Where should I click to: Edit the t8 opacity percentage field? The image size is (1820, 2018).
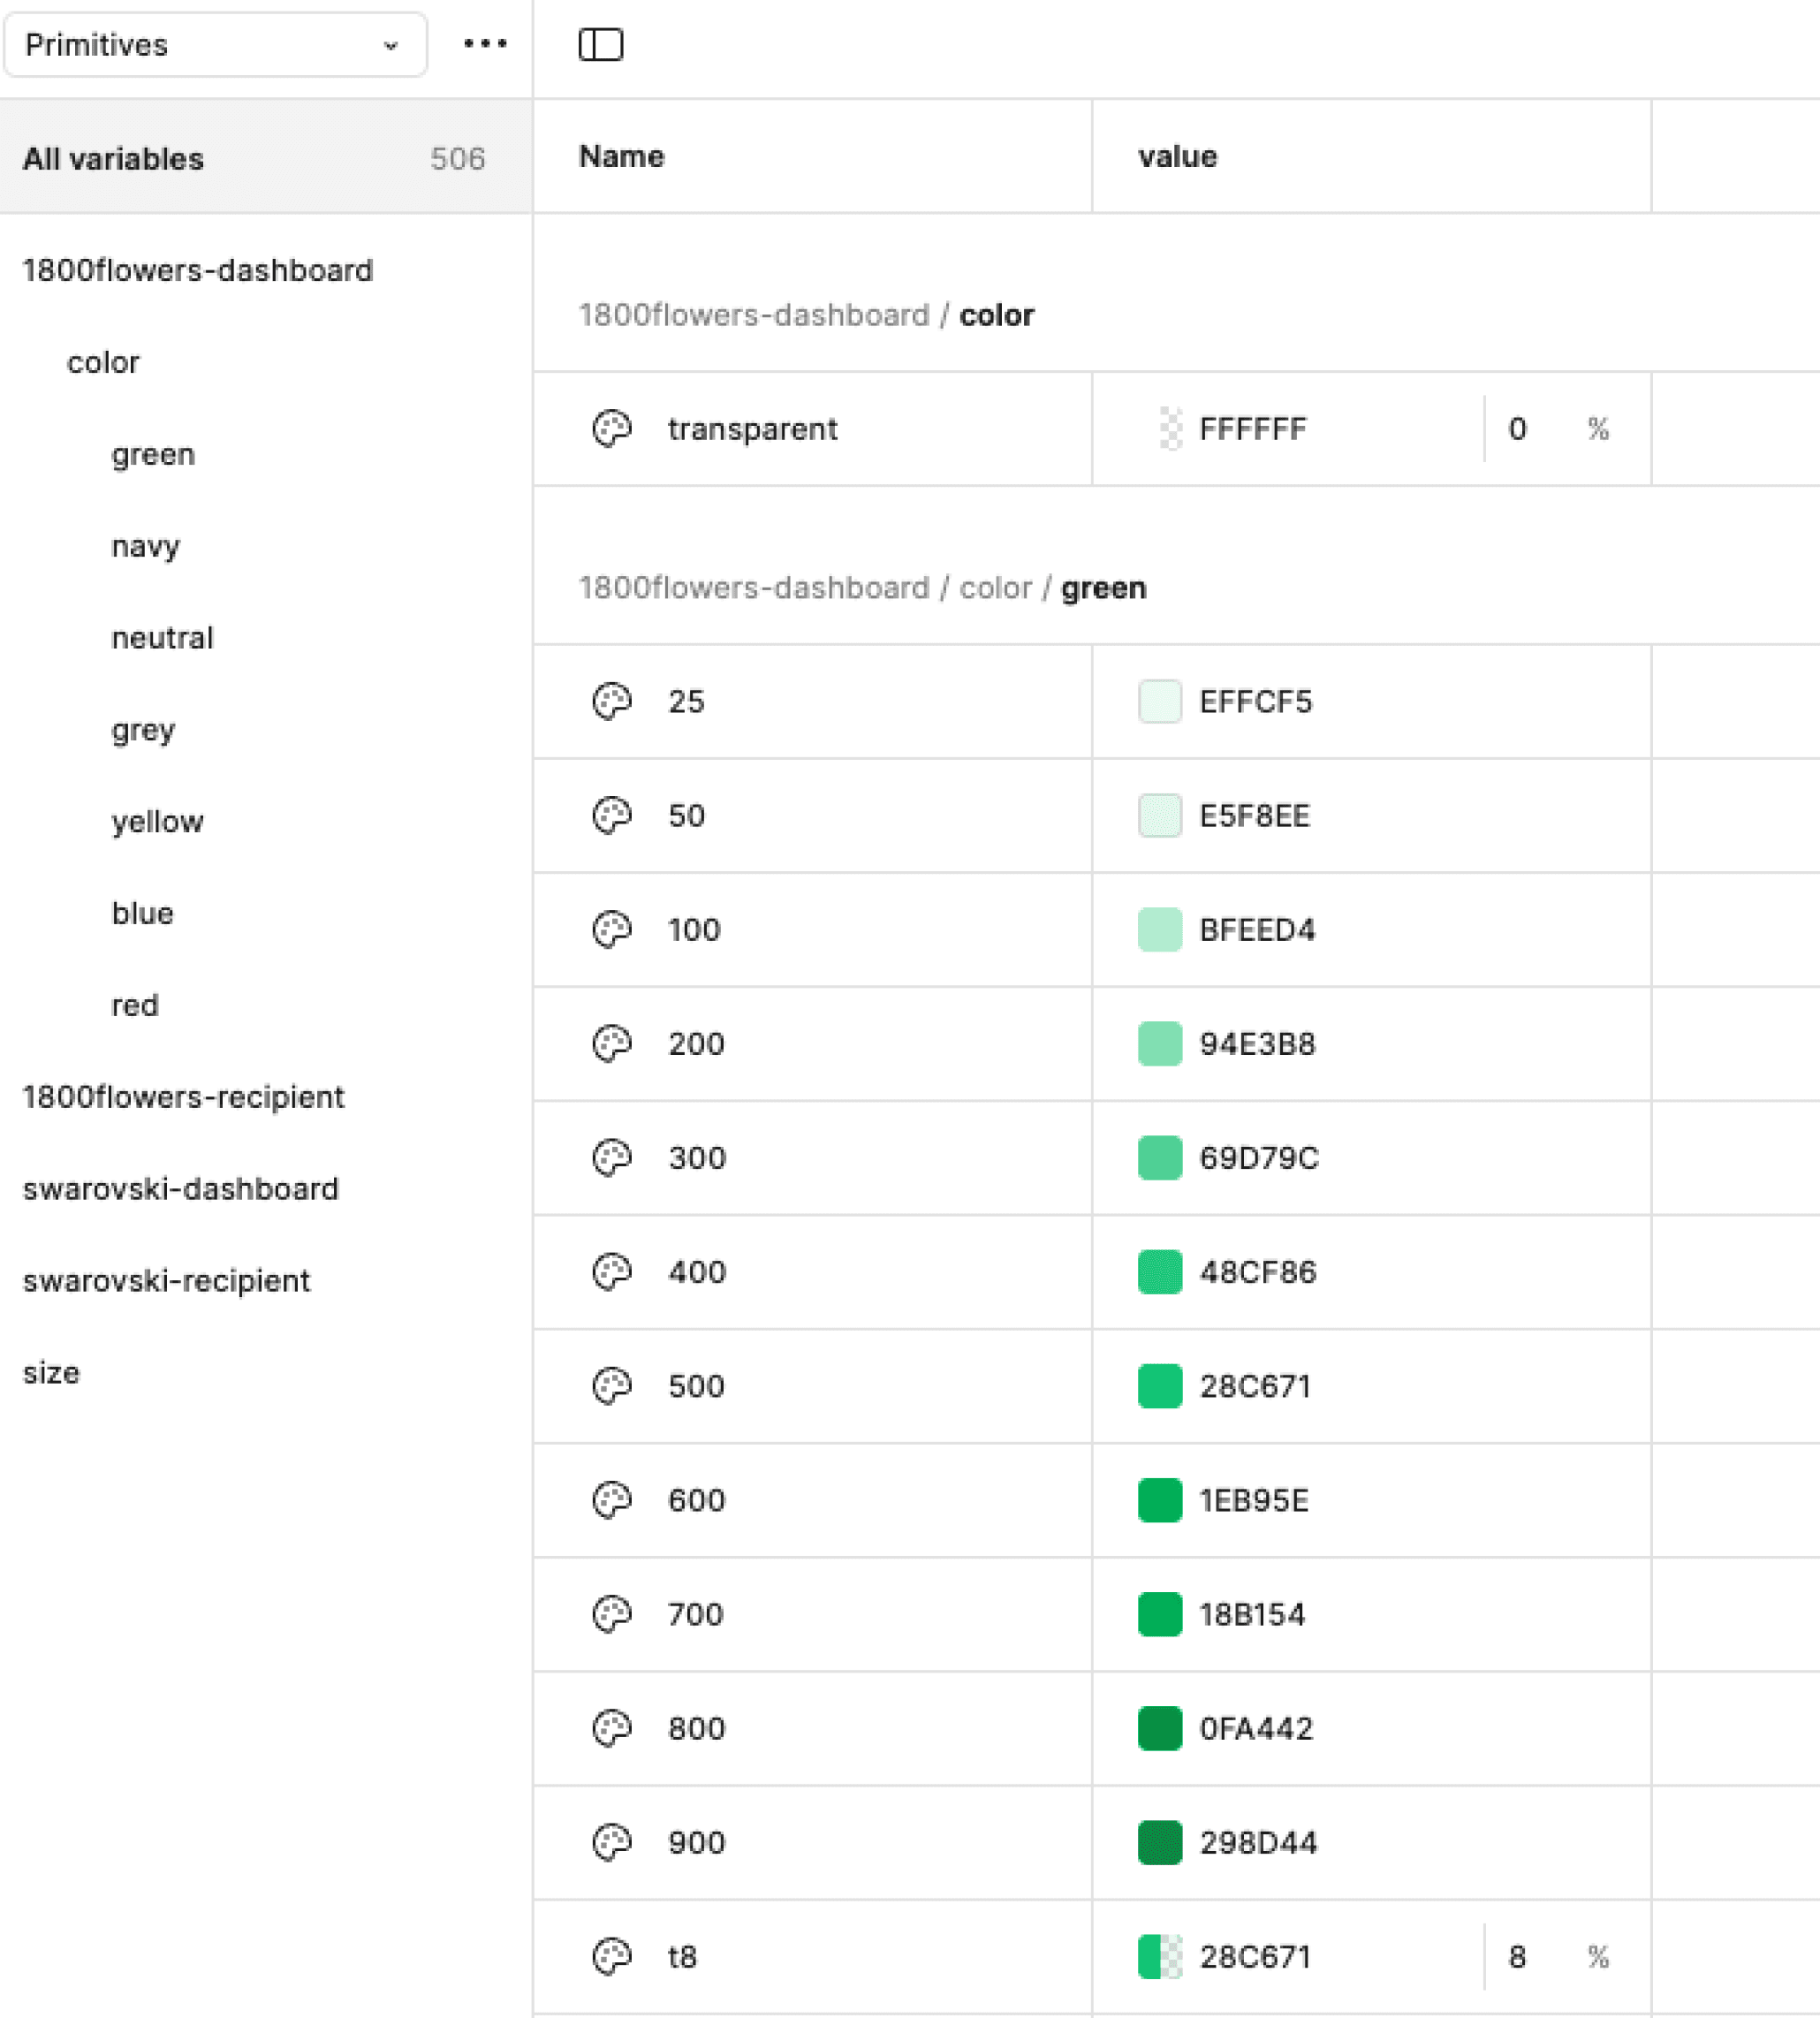coord(1517,1955)
